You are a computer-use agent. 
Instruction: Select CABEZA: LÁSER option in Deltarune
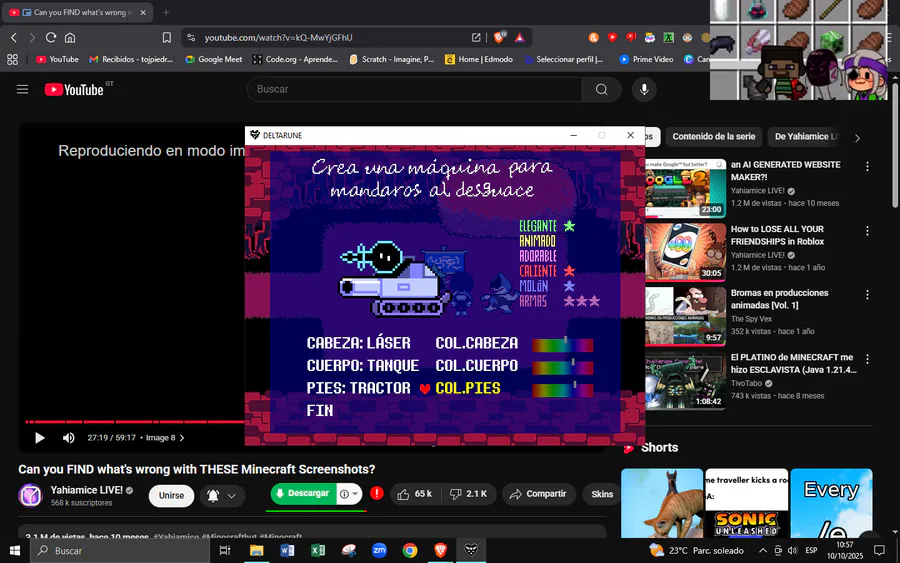358,343
